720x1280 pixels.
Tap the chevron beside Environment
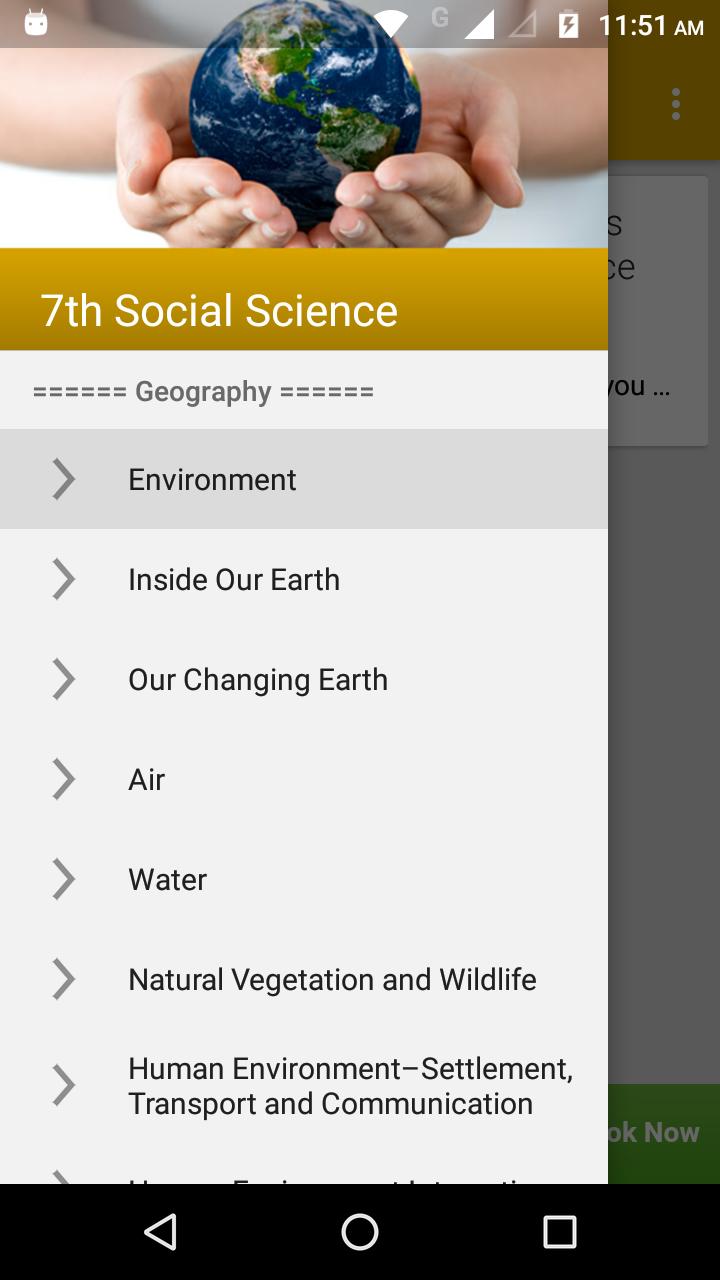pyautogui.click(x=63, y=479)
